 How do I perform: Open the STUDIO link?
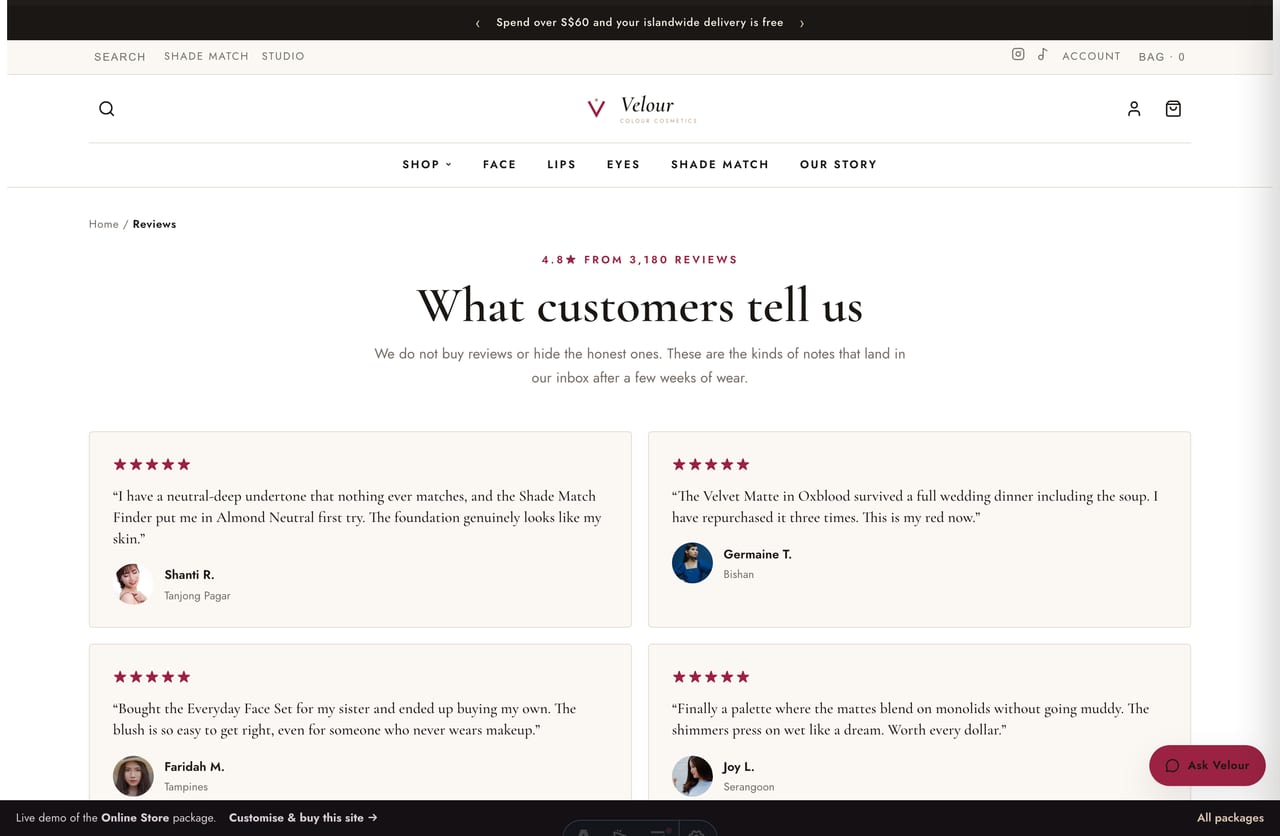[x=283, y=56]
